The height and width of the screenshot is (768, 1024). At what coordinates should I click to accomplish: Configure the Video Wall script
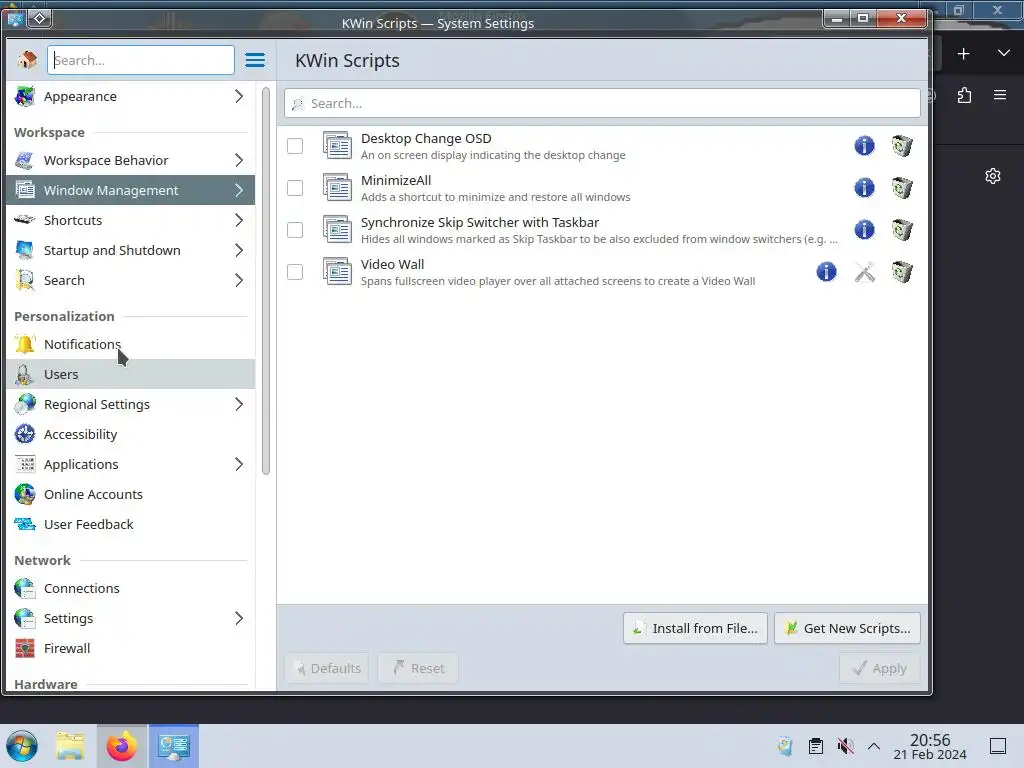(864, 272)
